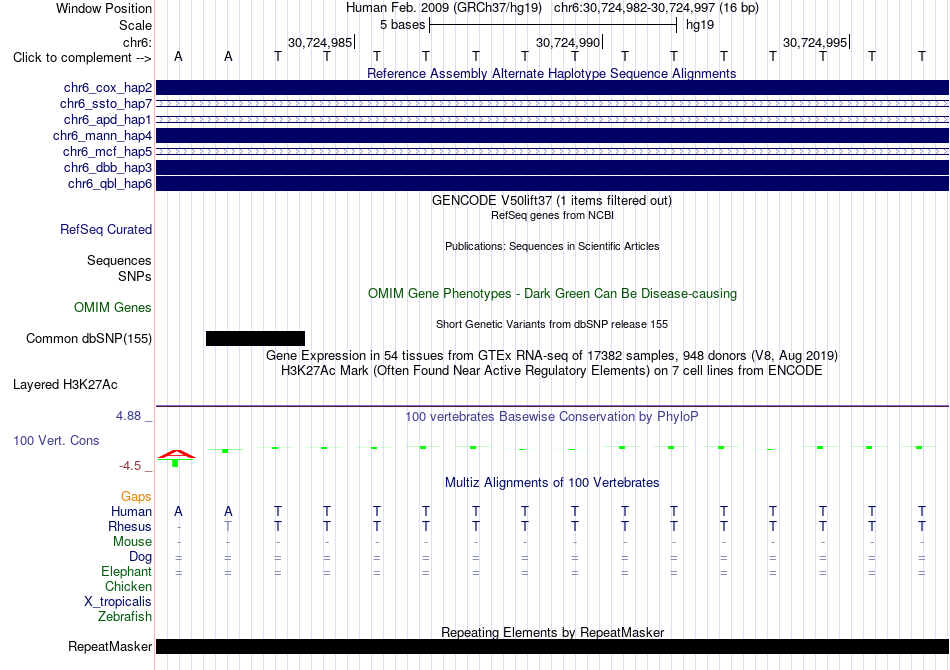This screenshot has height=670, width=950.
Task: Click the first A base in the sequence row
Action: [178, 56]
